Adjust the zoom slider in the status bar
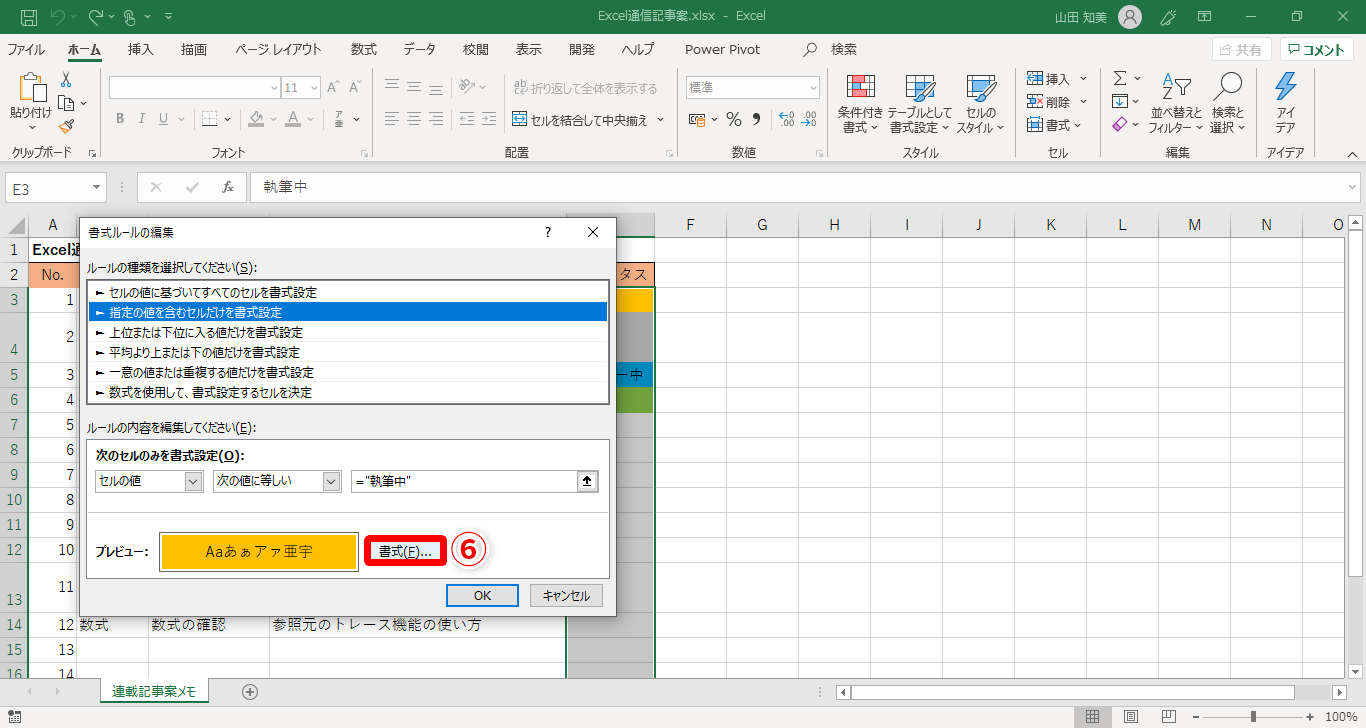 [x=1253, y=717]
